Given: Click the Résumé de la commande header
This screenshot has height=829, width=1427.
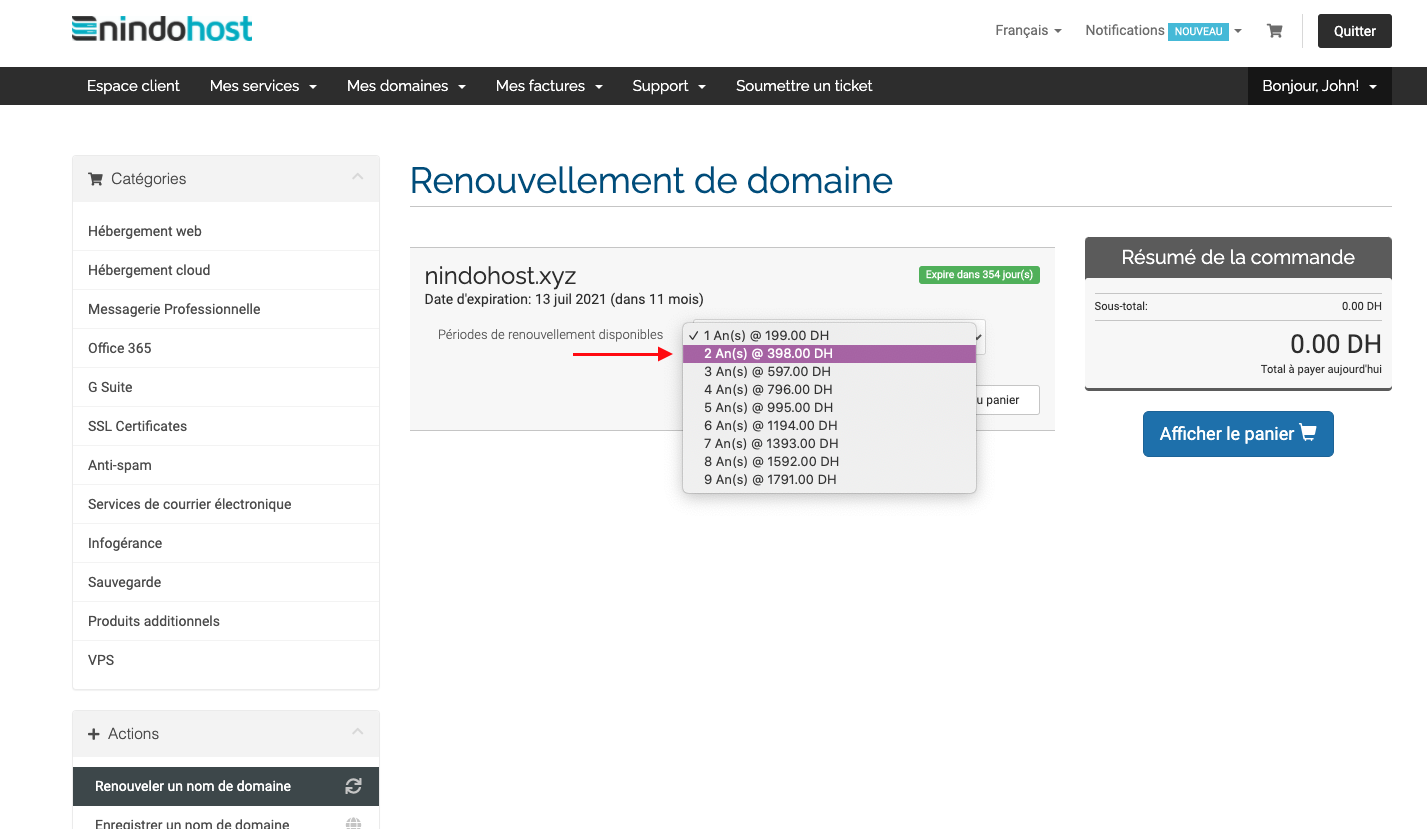Looking at the screenshot, I should click(x=1238, y=257).
